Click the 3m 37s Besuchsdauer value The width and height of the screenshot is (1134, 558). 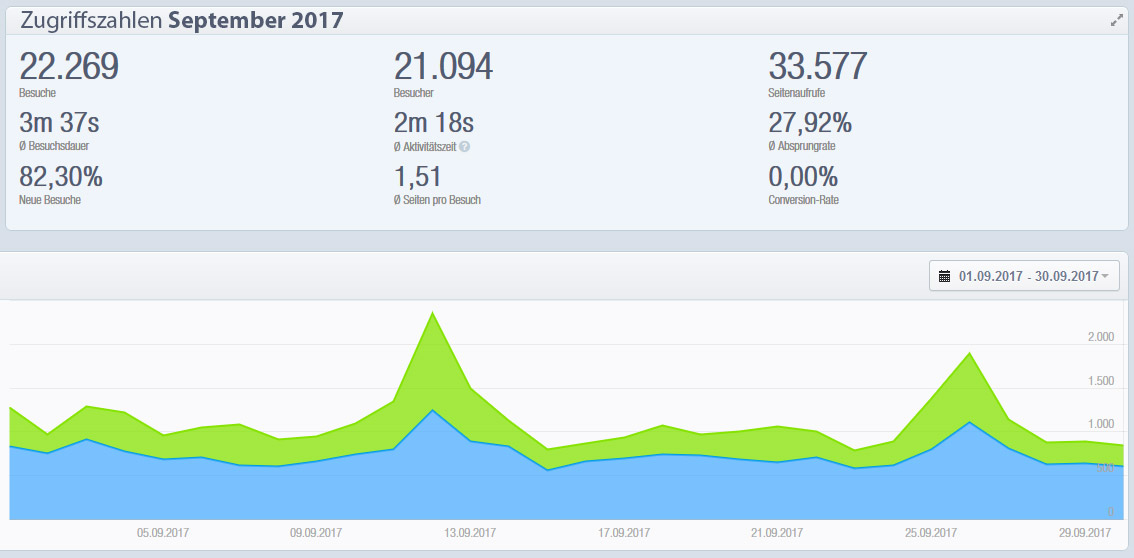tap(59, 124)
